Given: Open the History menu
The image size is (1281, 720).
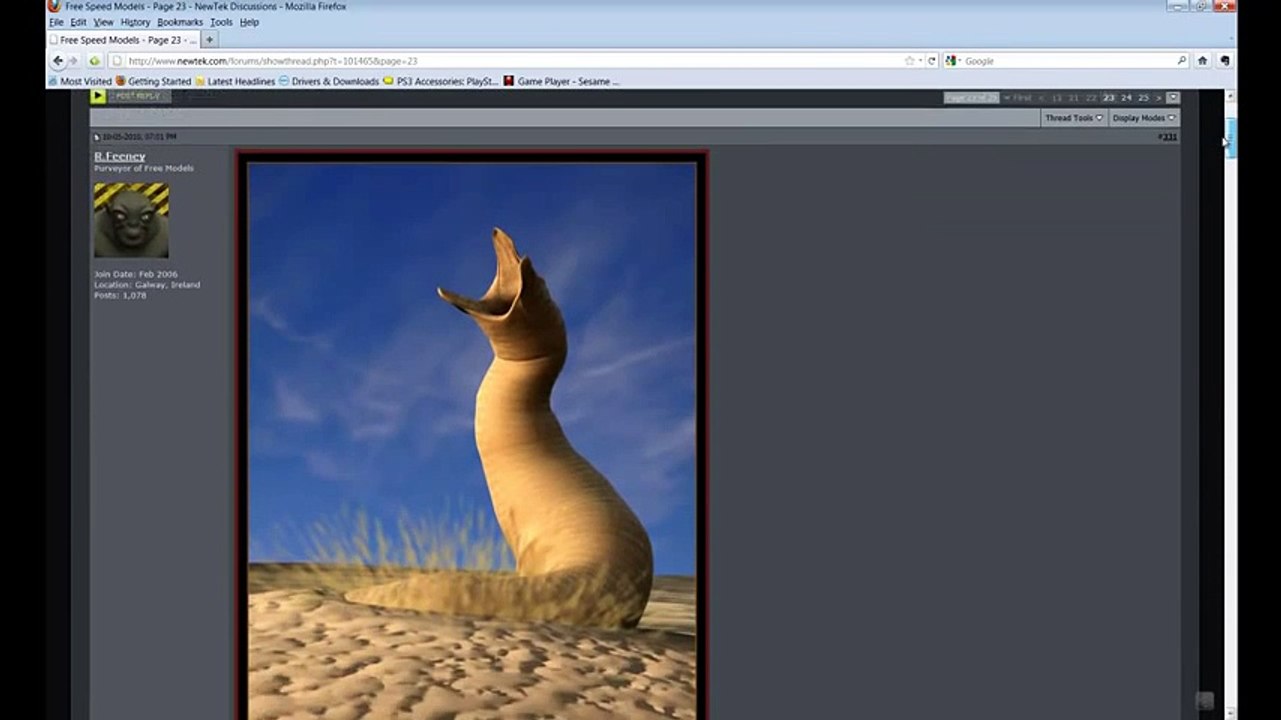Looking at the screenshot, I should point(135,22).
